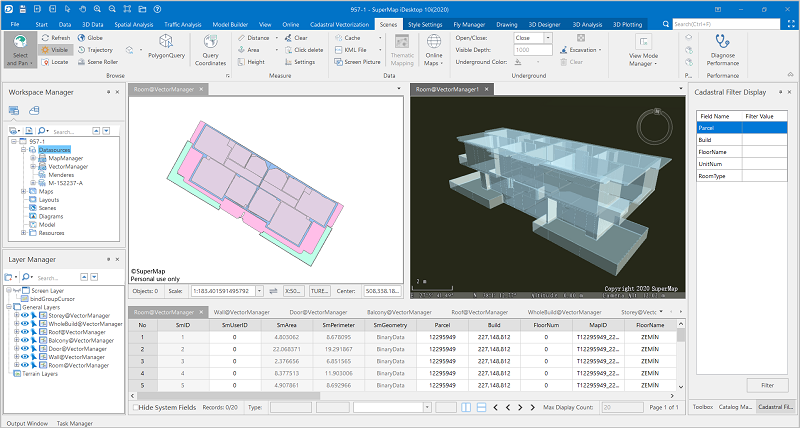The width and height of the screenshot is (800, 428).
Task: Toggle visibility of WholeBuild@VectorManager layer
Action: coord(24,324)
